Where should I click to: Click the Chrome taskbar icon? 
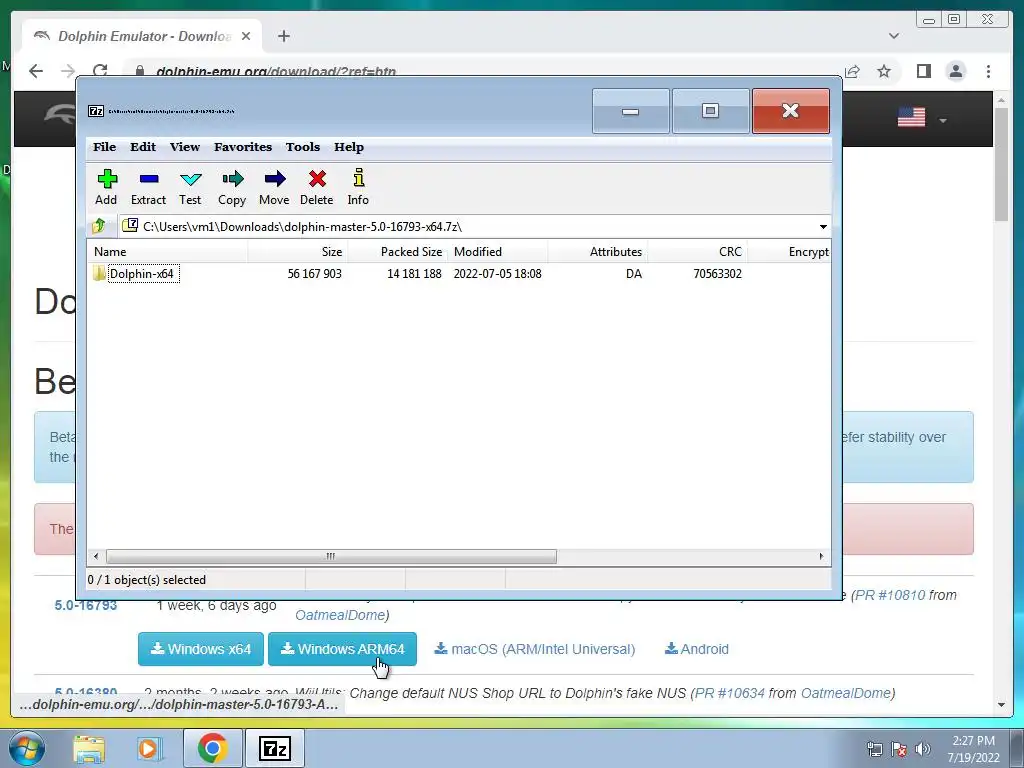point(212,748)
